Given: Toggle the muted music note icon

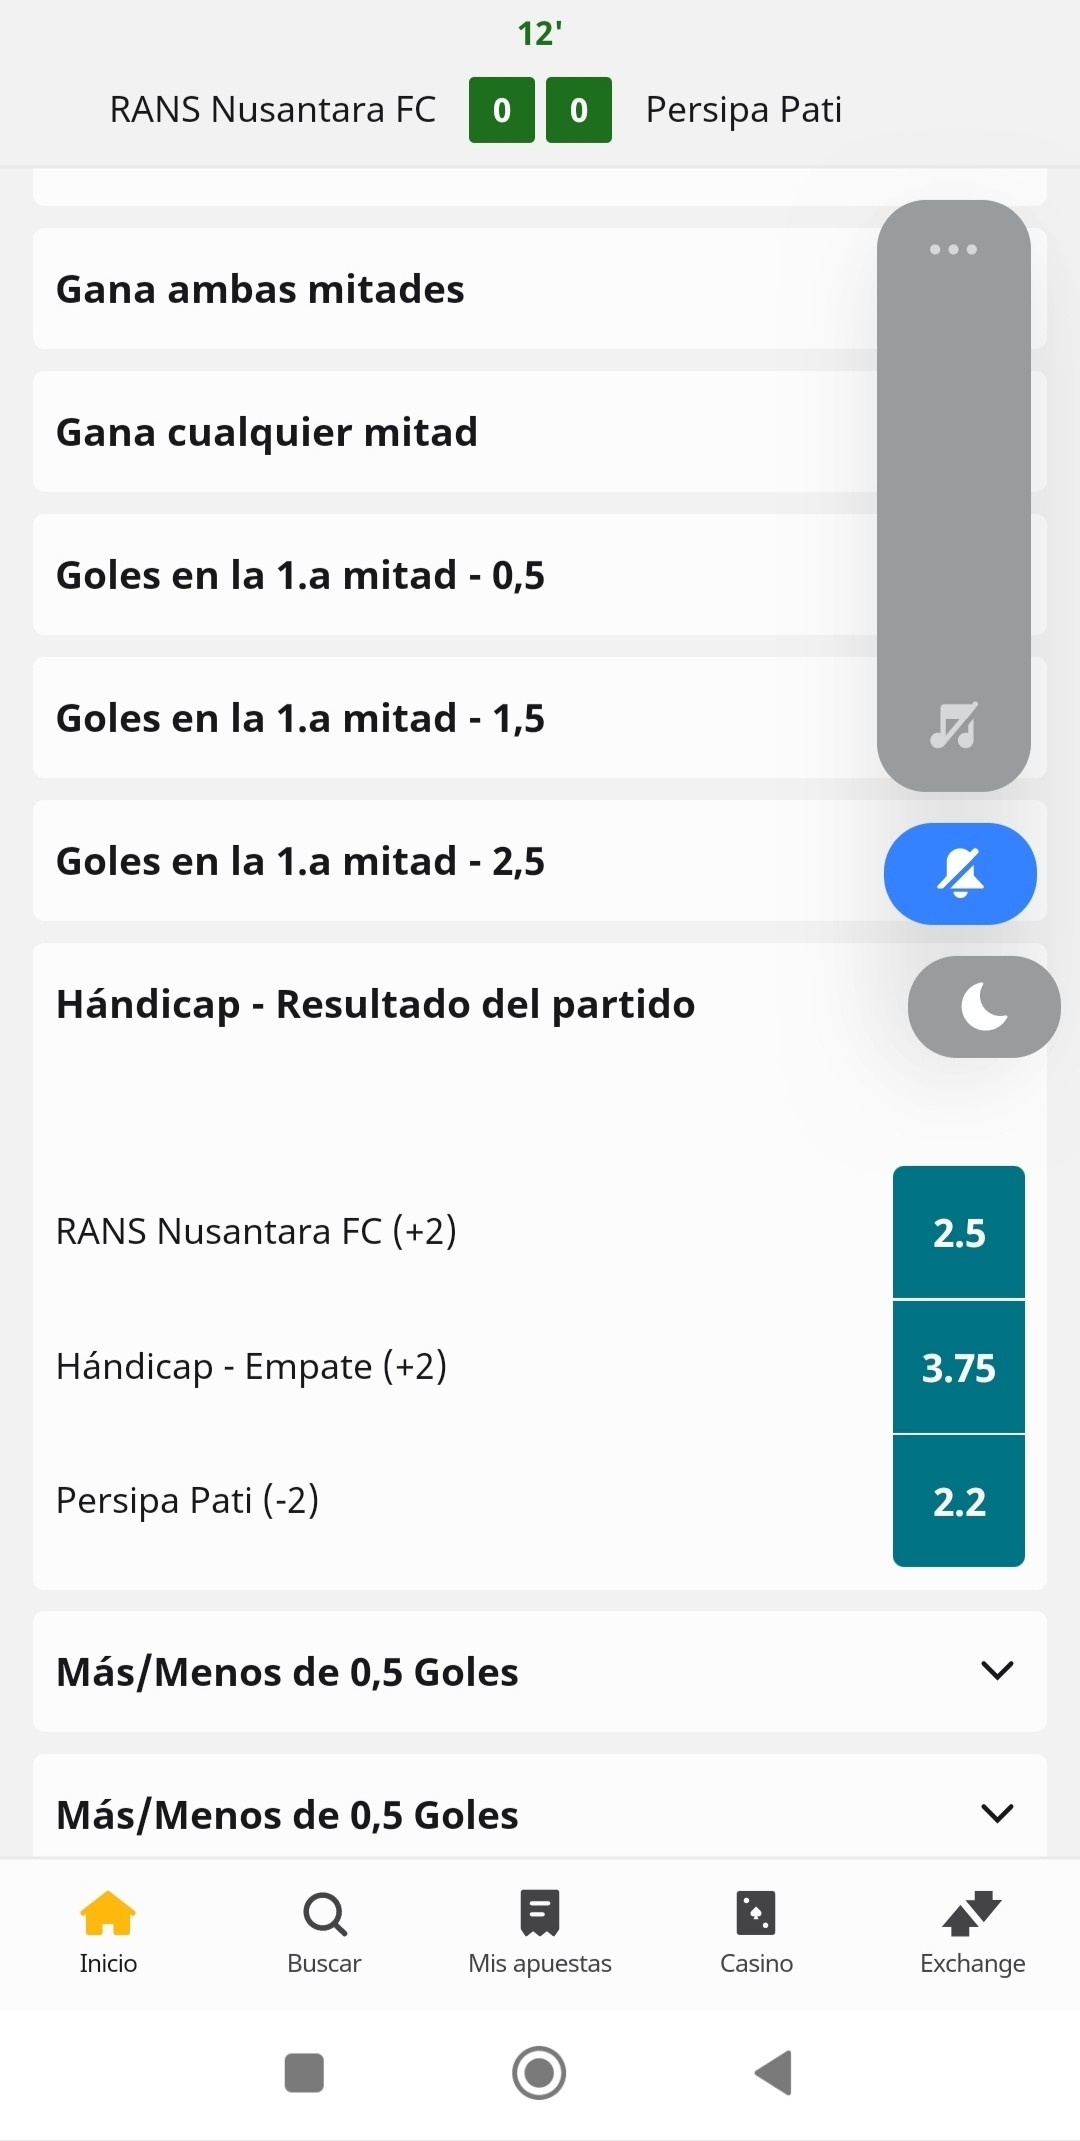Looking at the screenshot, I should (x=954, y=725).
